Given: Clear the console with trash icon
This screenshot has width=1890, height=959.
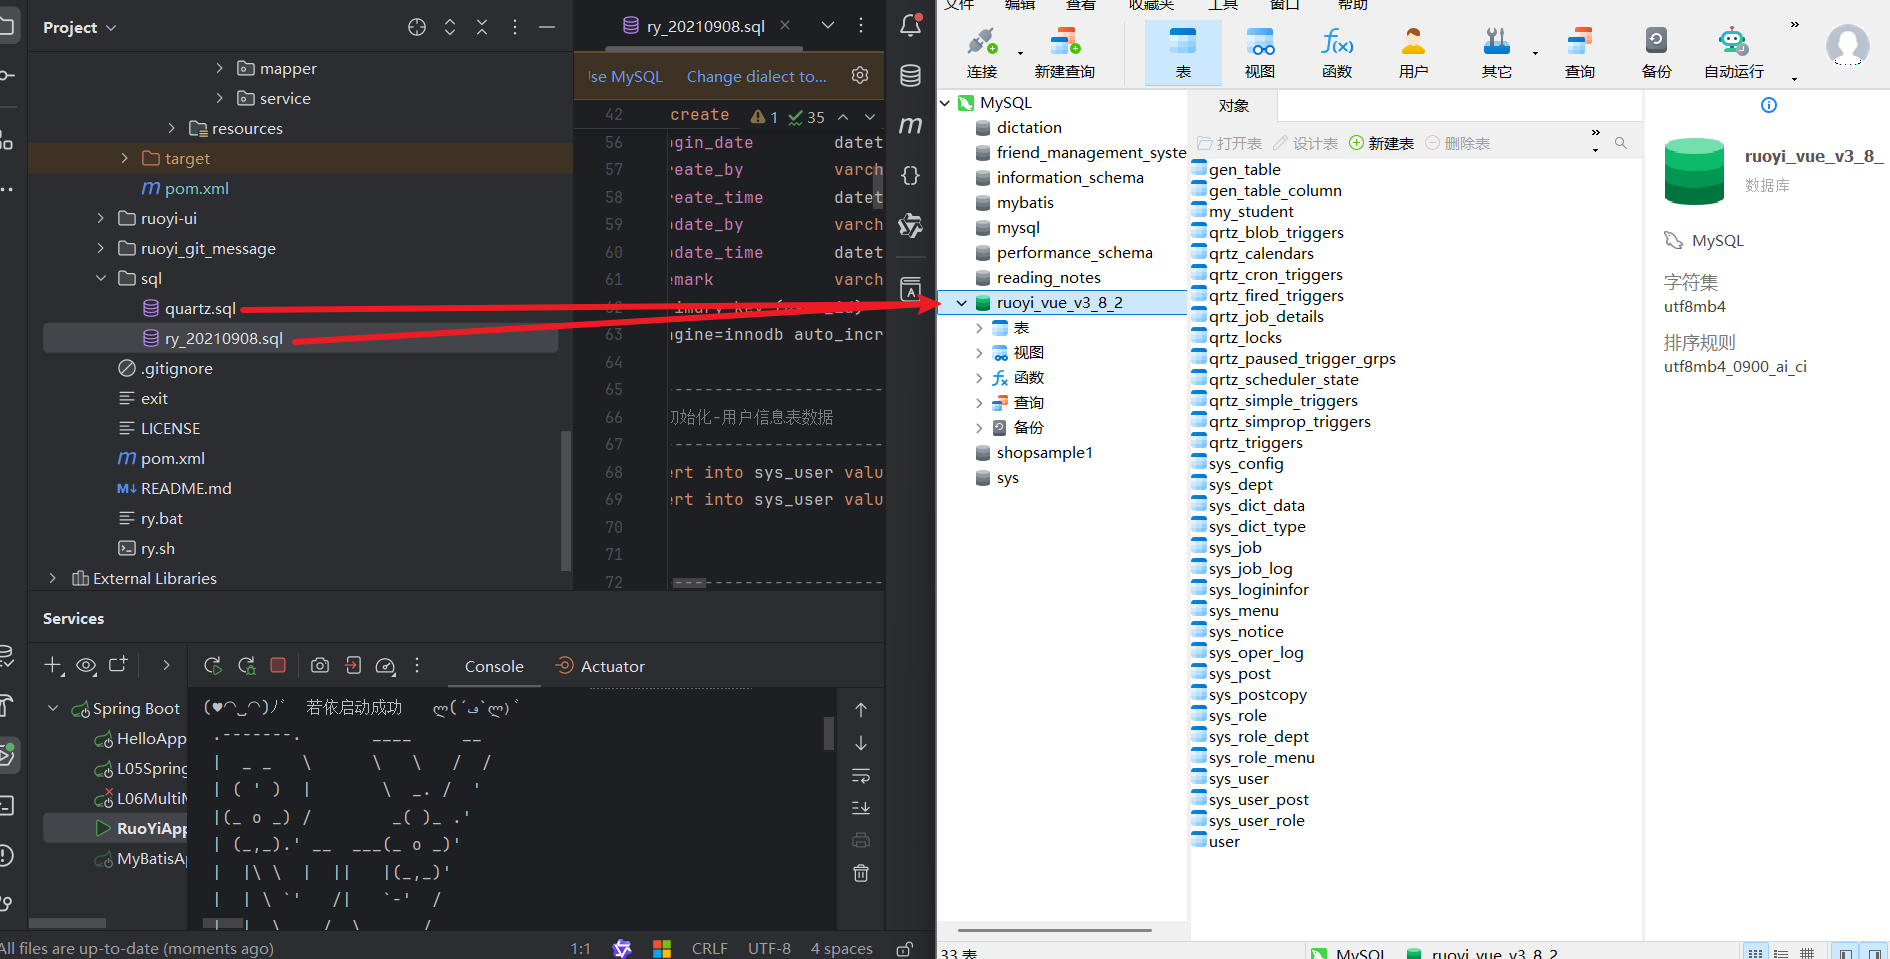Looking at the screenshot, I should [x=861, y=873].
